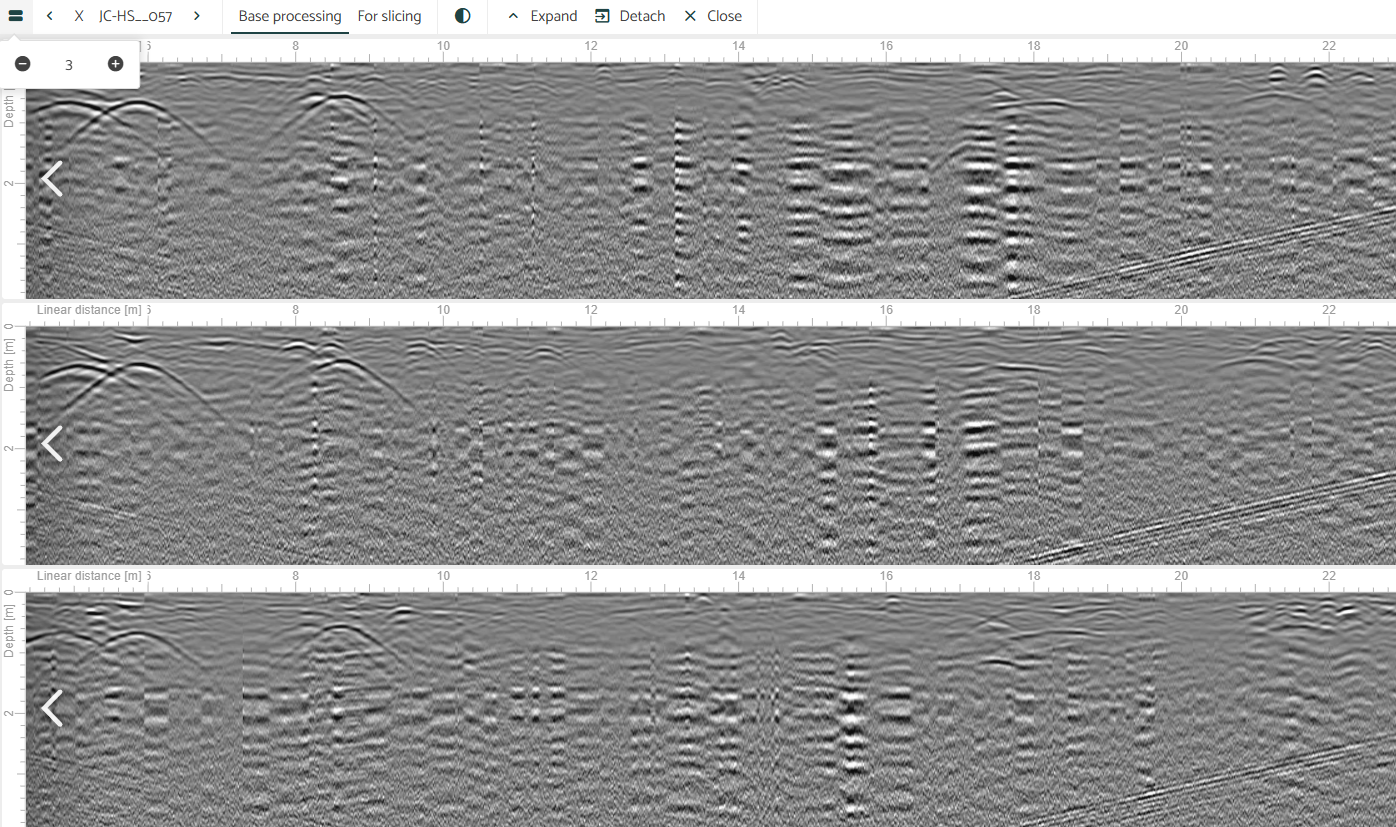Close the radargram panel

pos(712,16)
